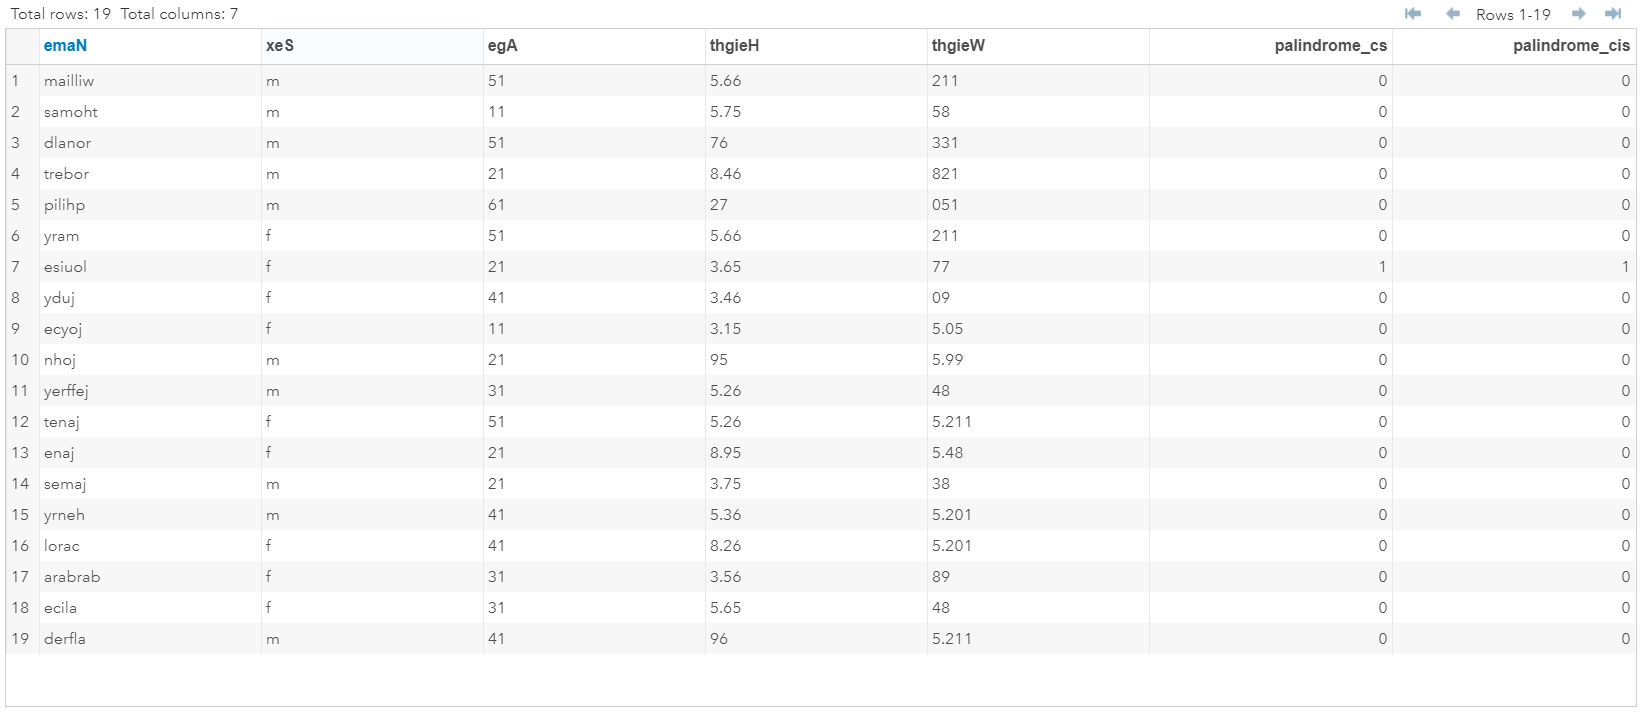Click the "mailliw" name cell
The width and height of the screenshot is (1643, 713).
pos(69,81)
